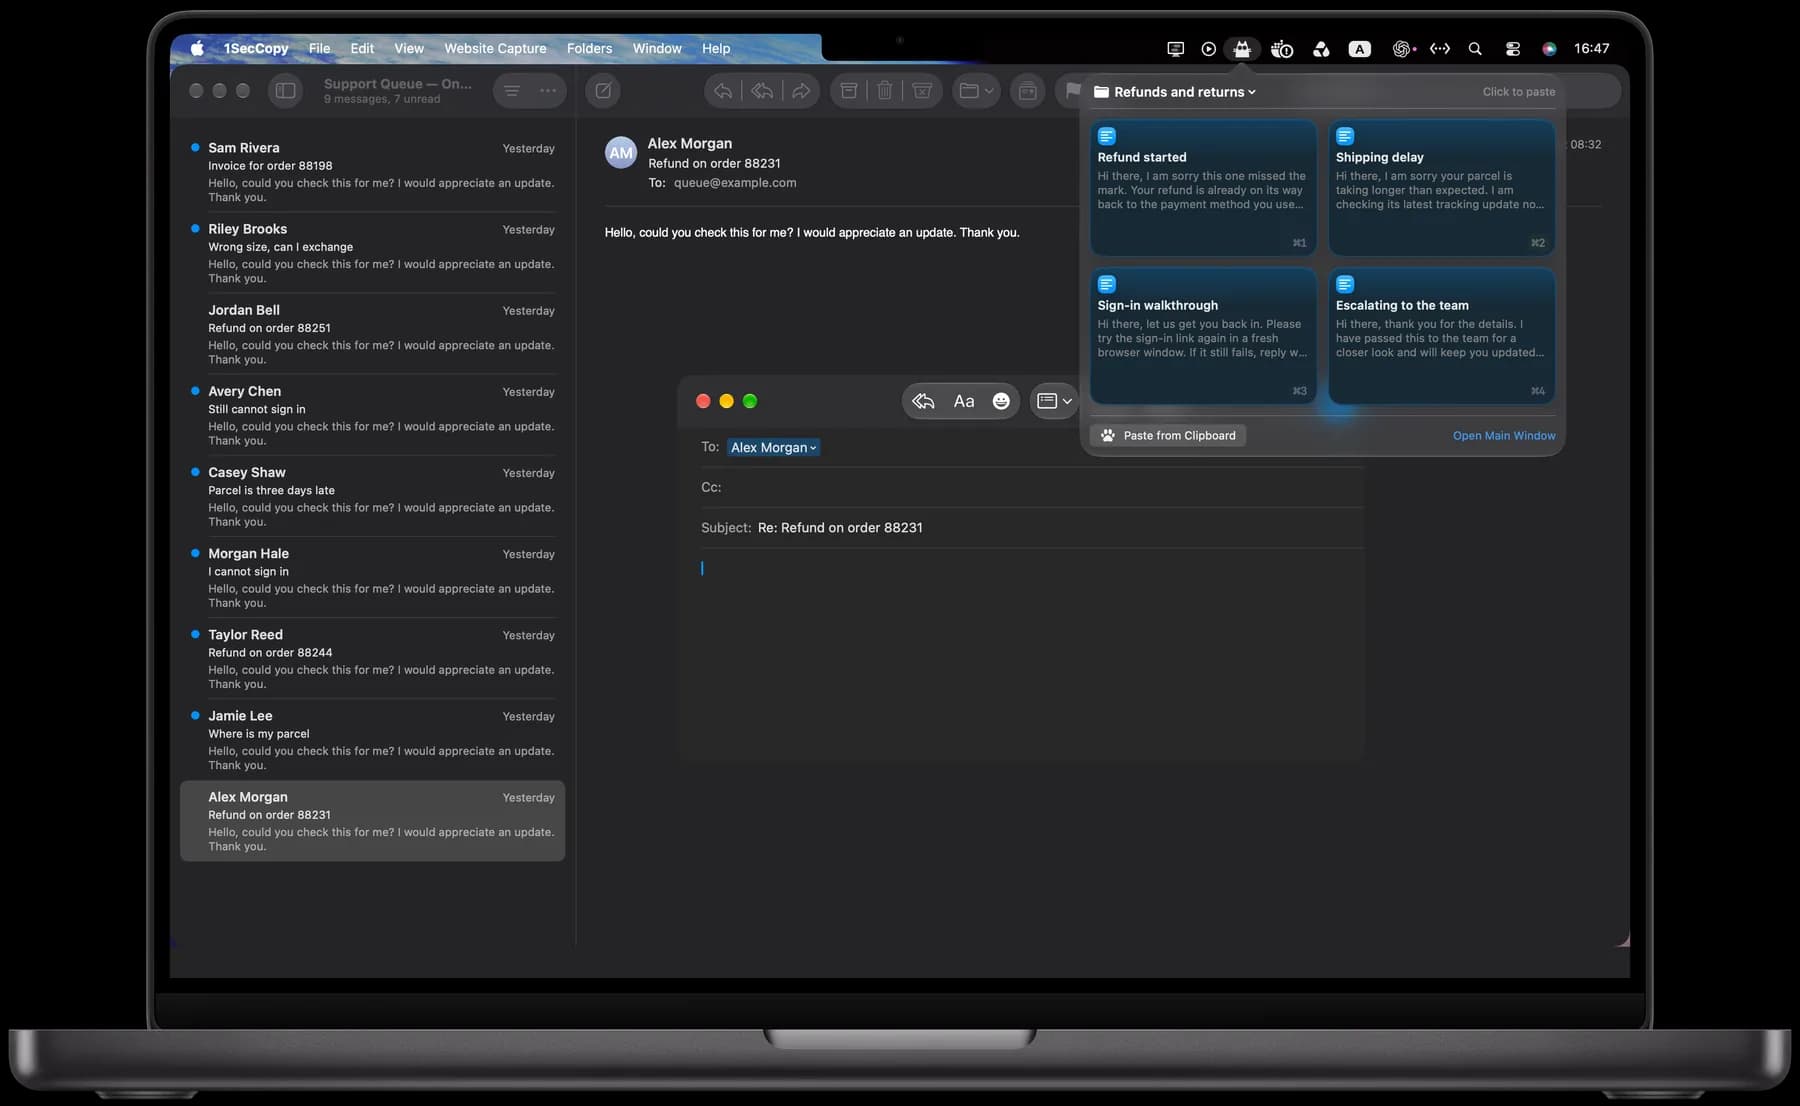The width and height of the screenshot is (1800, 1106).
Task: Open the move-to-folder dropdown in toolbar
Action: pos(976,91)
